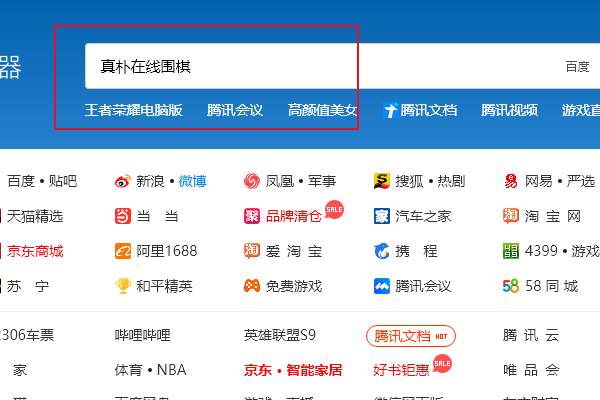Open the 凤凰 link
Viewport: 600px width, 400px height.
coord(280,181)
